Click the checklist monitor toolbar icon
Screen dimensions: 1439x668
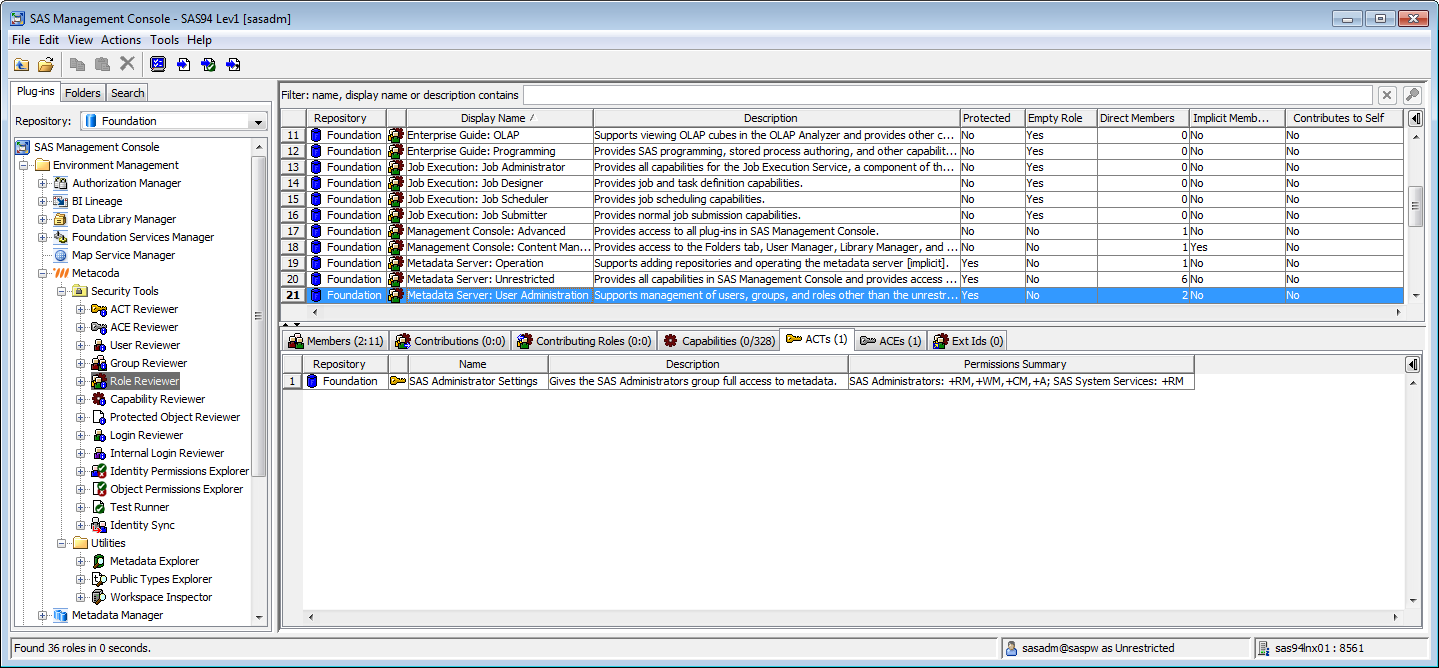[x=158, y=64]
